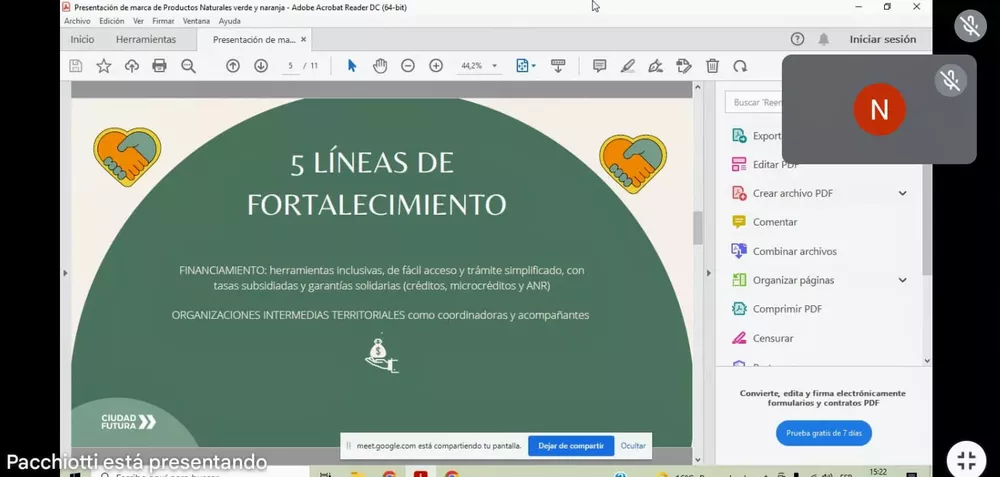Select the highlighter pen tool
This screenshot has height=477, width=1000.
click(x=628, y=66)
